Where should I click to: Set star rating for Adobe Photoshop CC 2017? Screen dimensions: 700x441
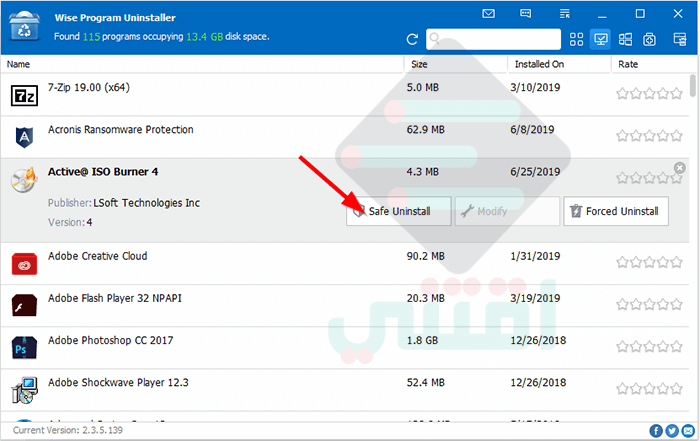tap(650, 346)
